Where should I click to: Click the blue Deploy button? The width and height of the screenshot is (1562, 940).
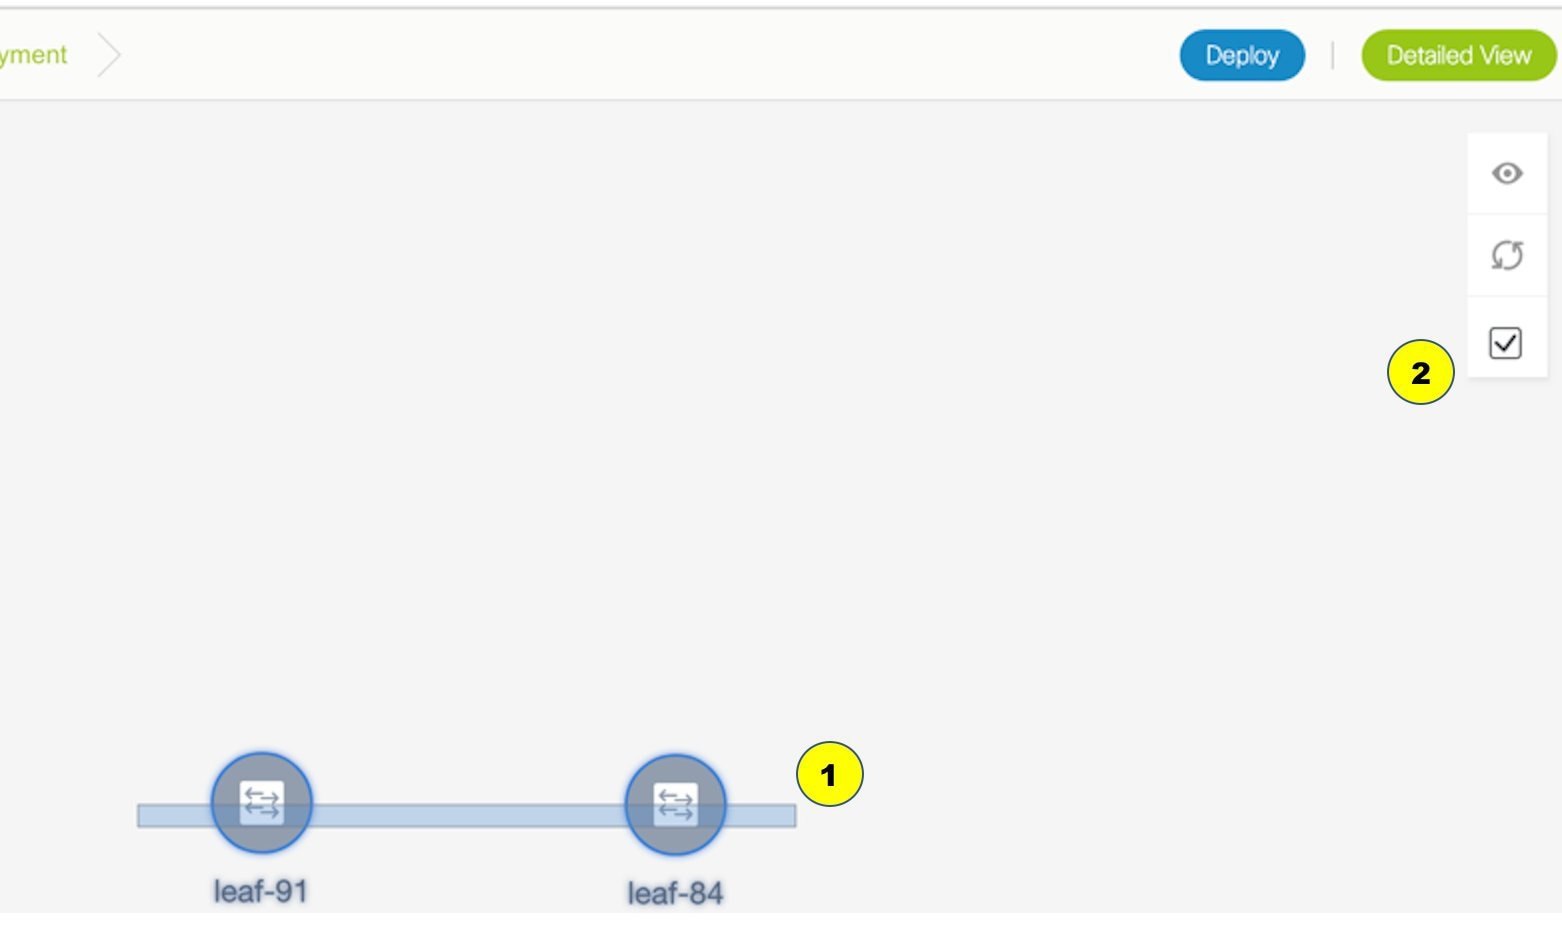pyautogui.click(x=1242, y=55)
